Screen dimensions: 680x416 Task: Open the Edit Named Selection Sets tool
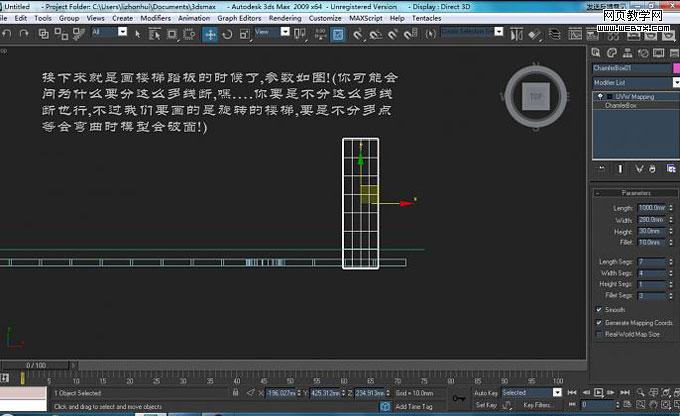pos(431,34)
